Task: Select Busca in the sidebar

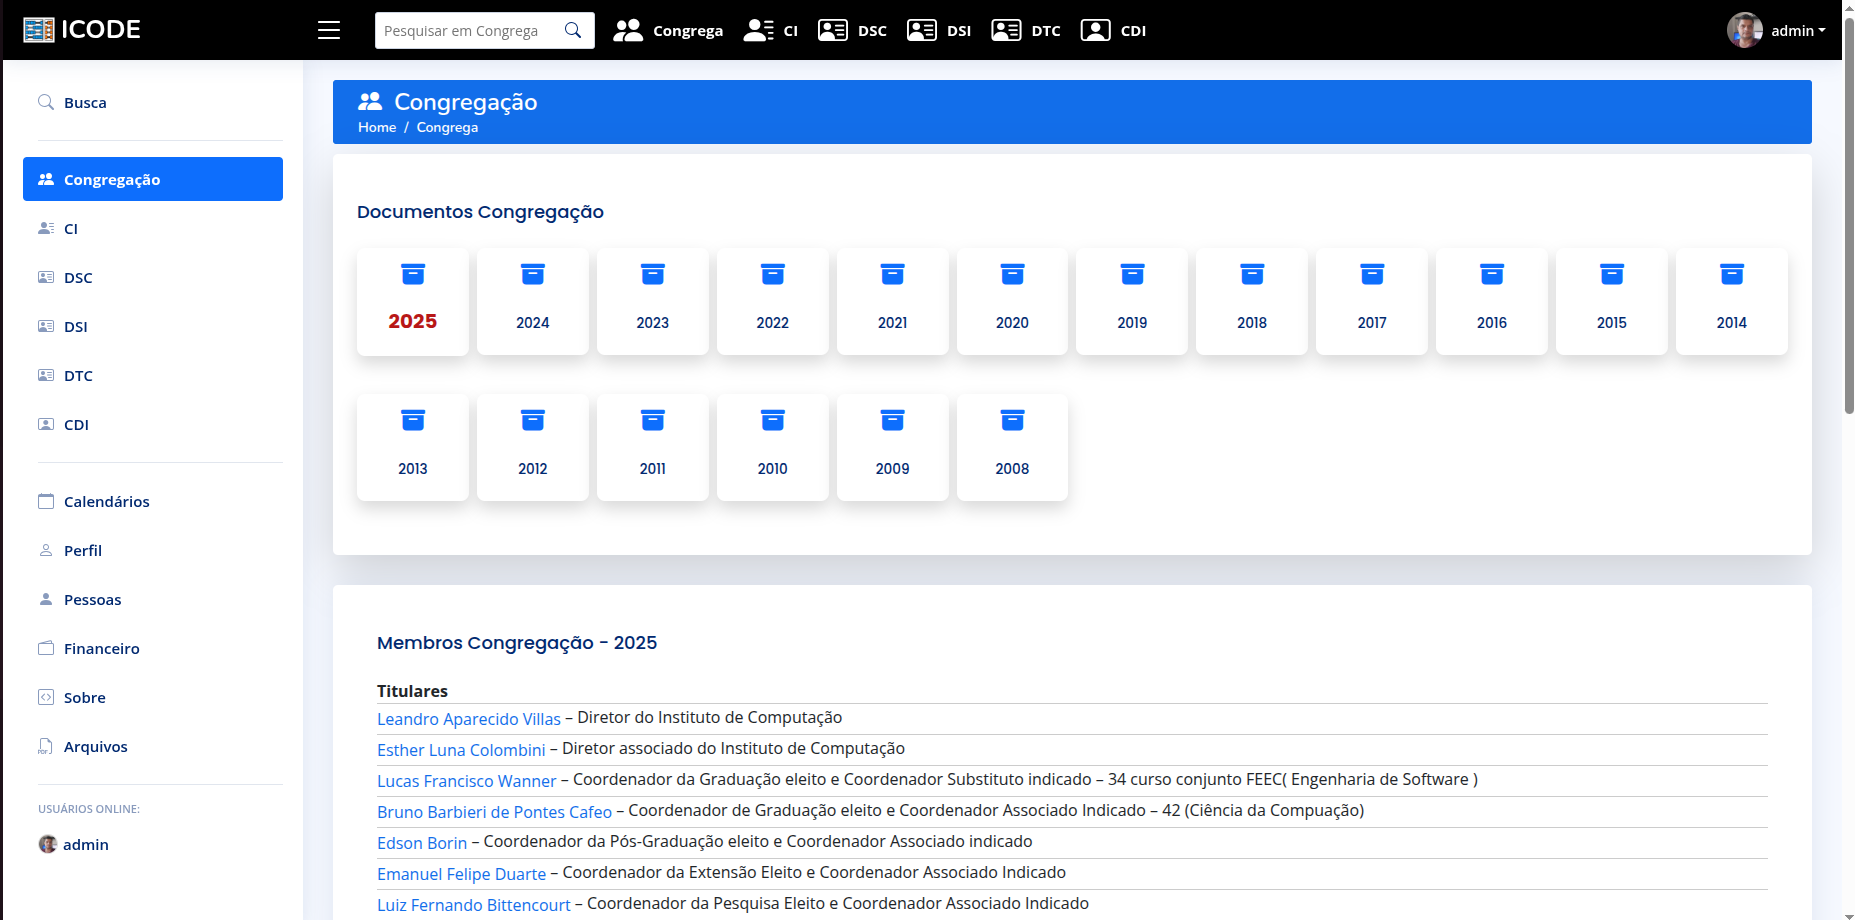Action: pos(85,102)
